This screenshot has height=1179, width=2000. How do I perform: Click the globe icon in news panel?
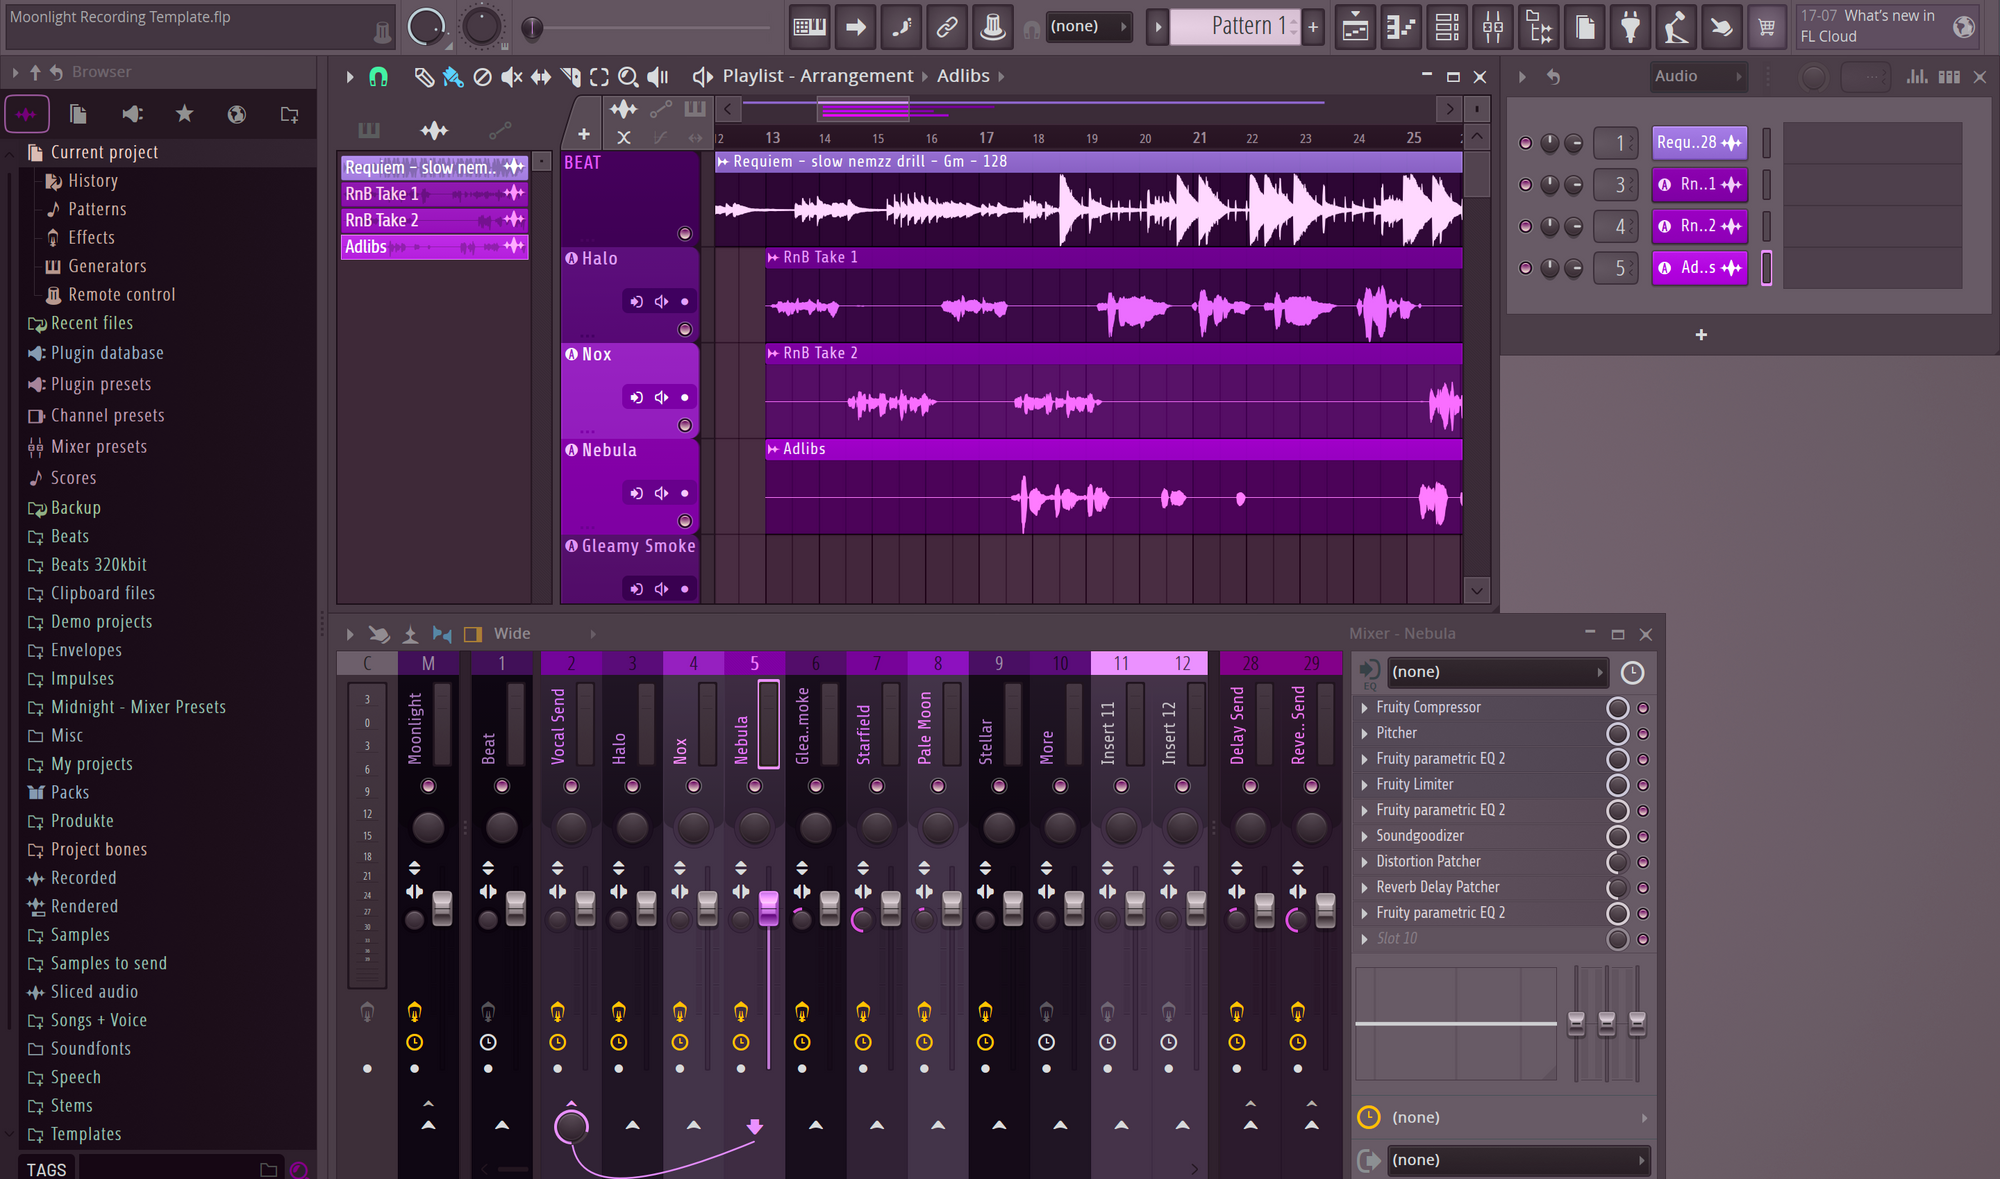click(1964, 27)
